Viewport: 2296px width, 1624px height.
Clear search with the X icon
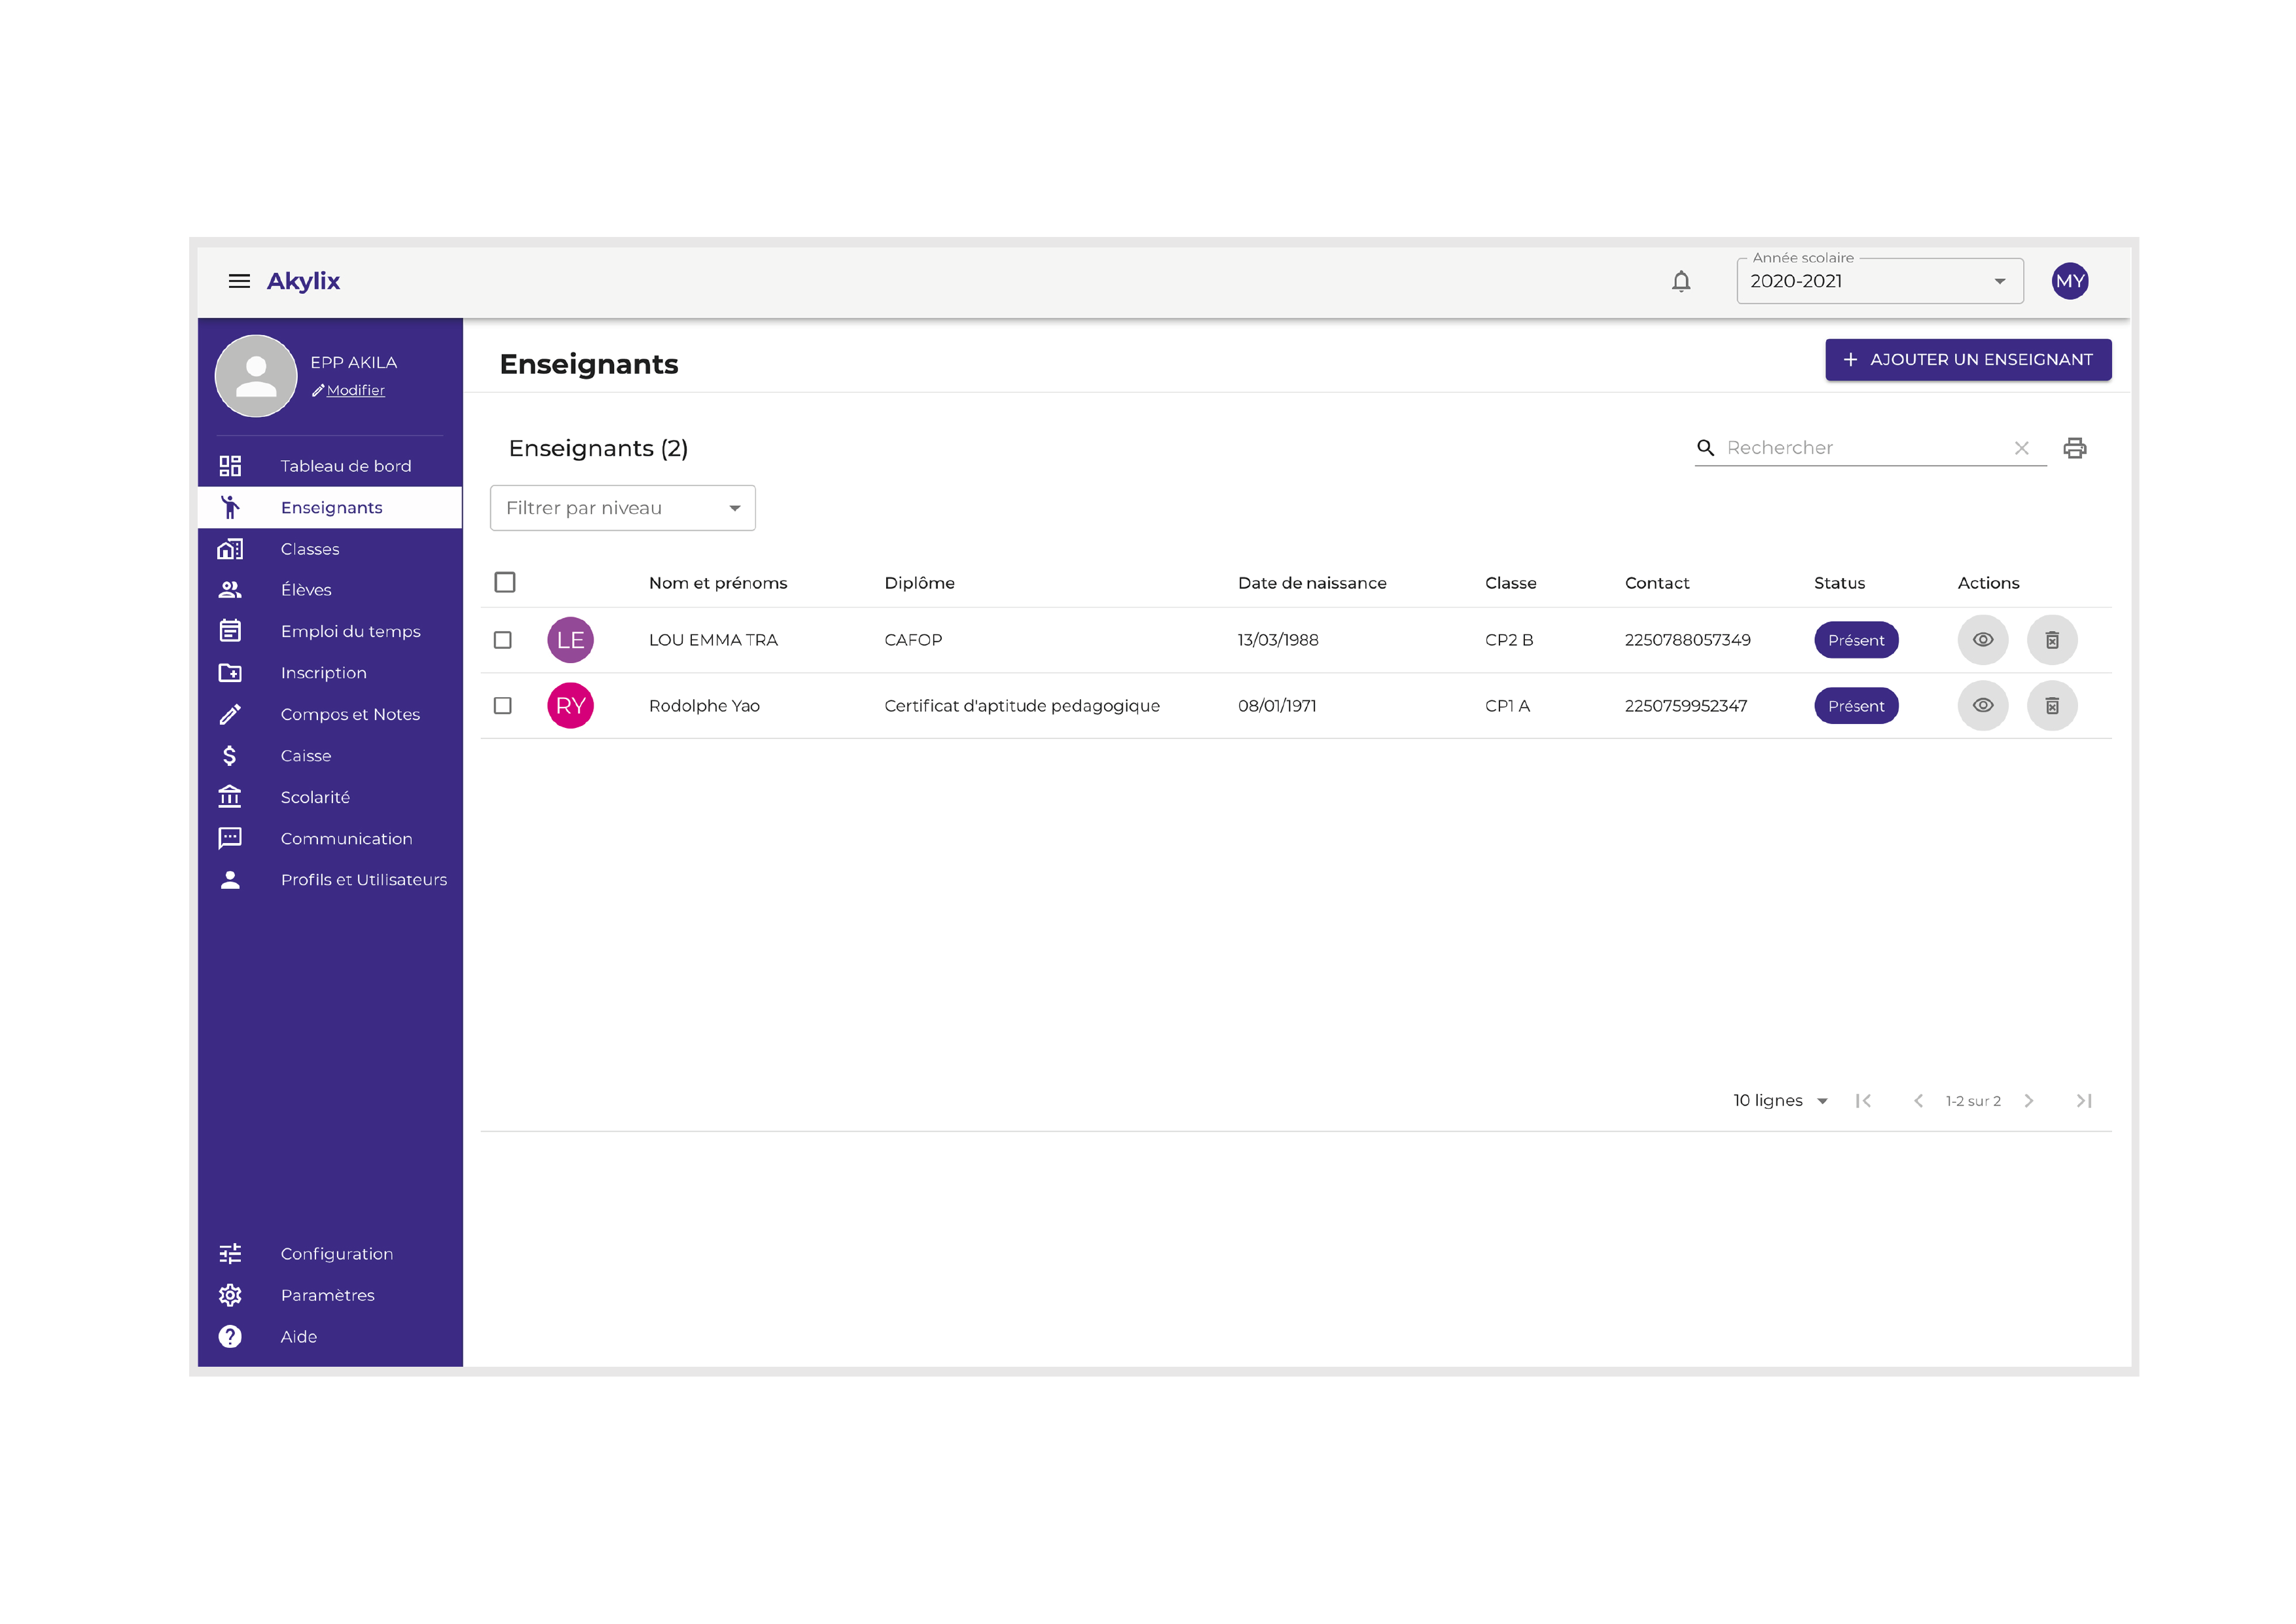[2021, 448]
